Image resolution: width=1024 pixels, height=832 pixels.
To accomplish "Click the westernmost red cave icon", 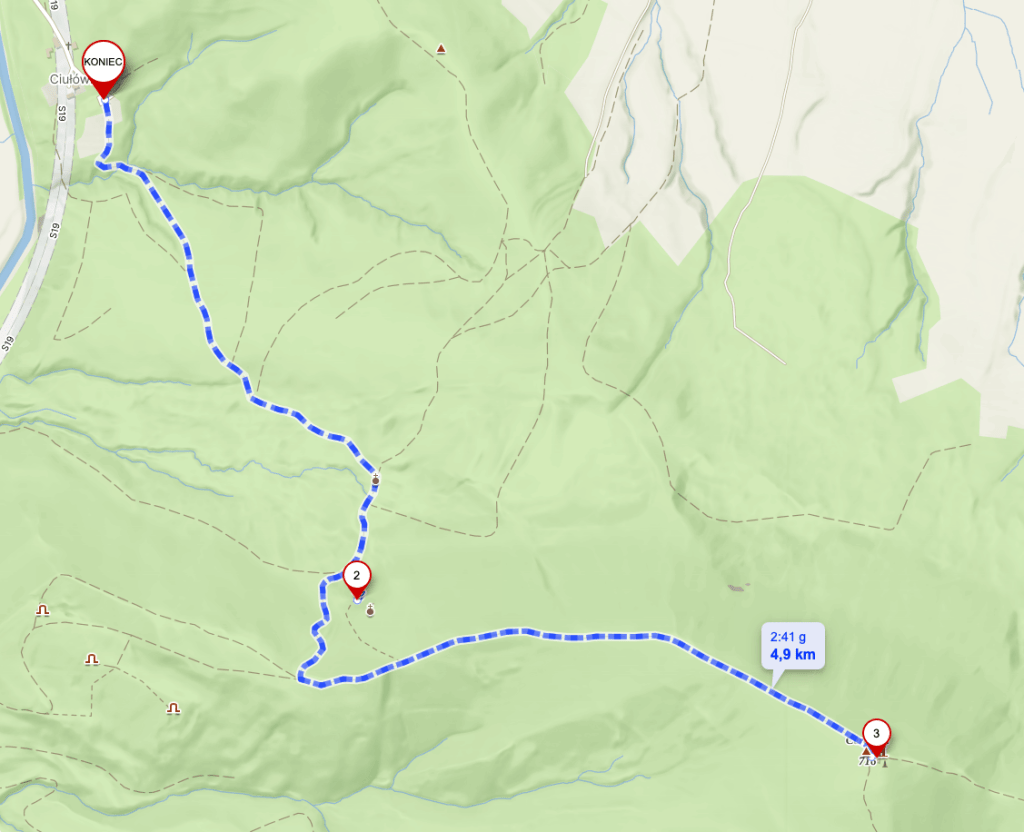I will point(43,610).
